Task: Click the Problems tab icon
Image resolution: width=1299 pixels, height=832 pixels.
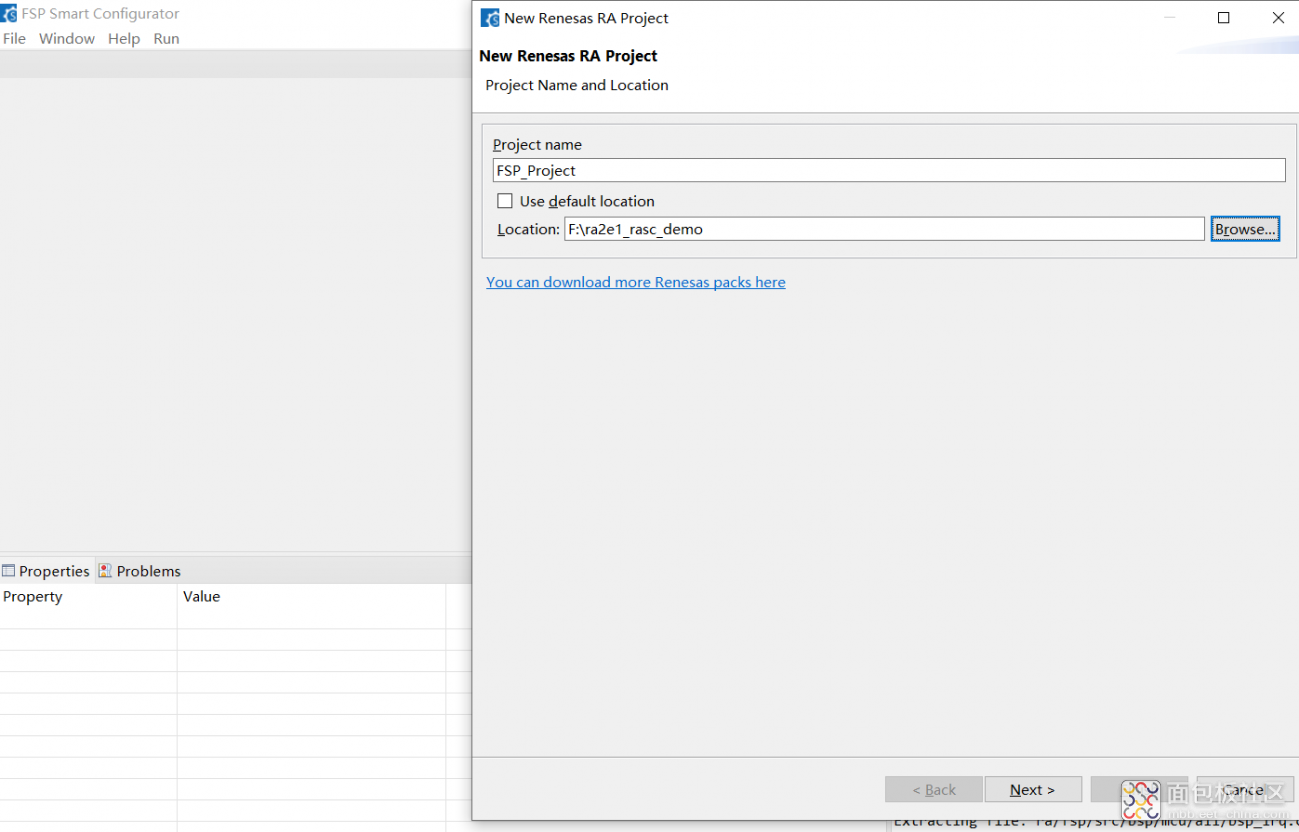Action: (105, 571)
